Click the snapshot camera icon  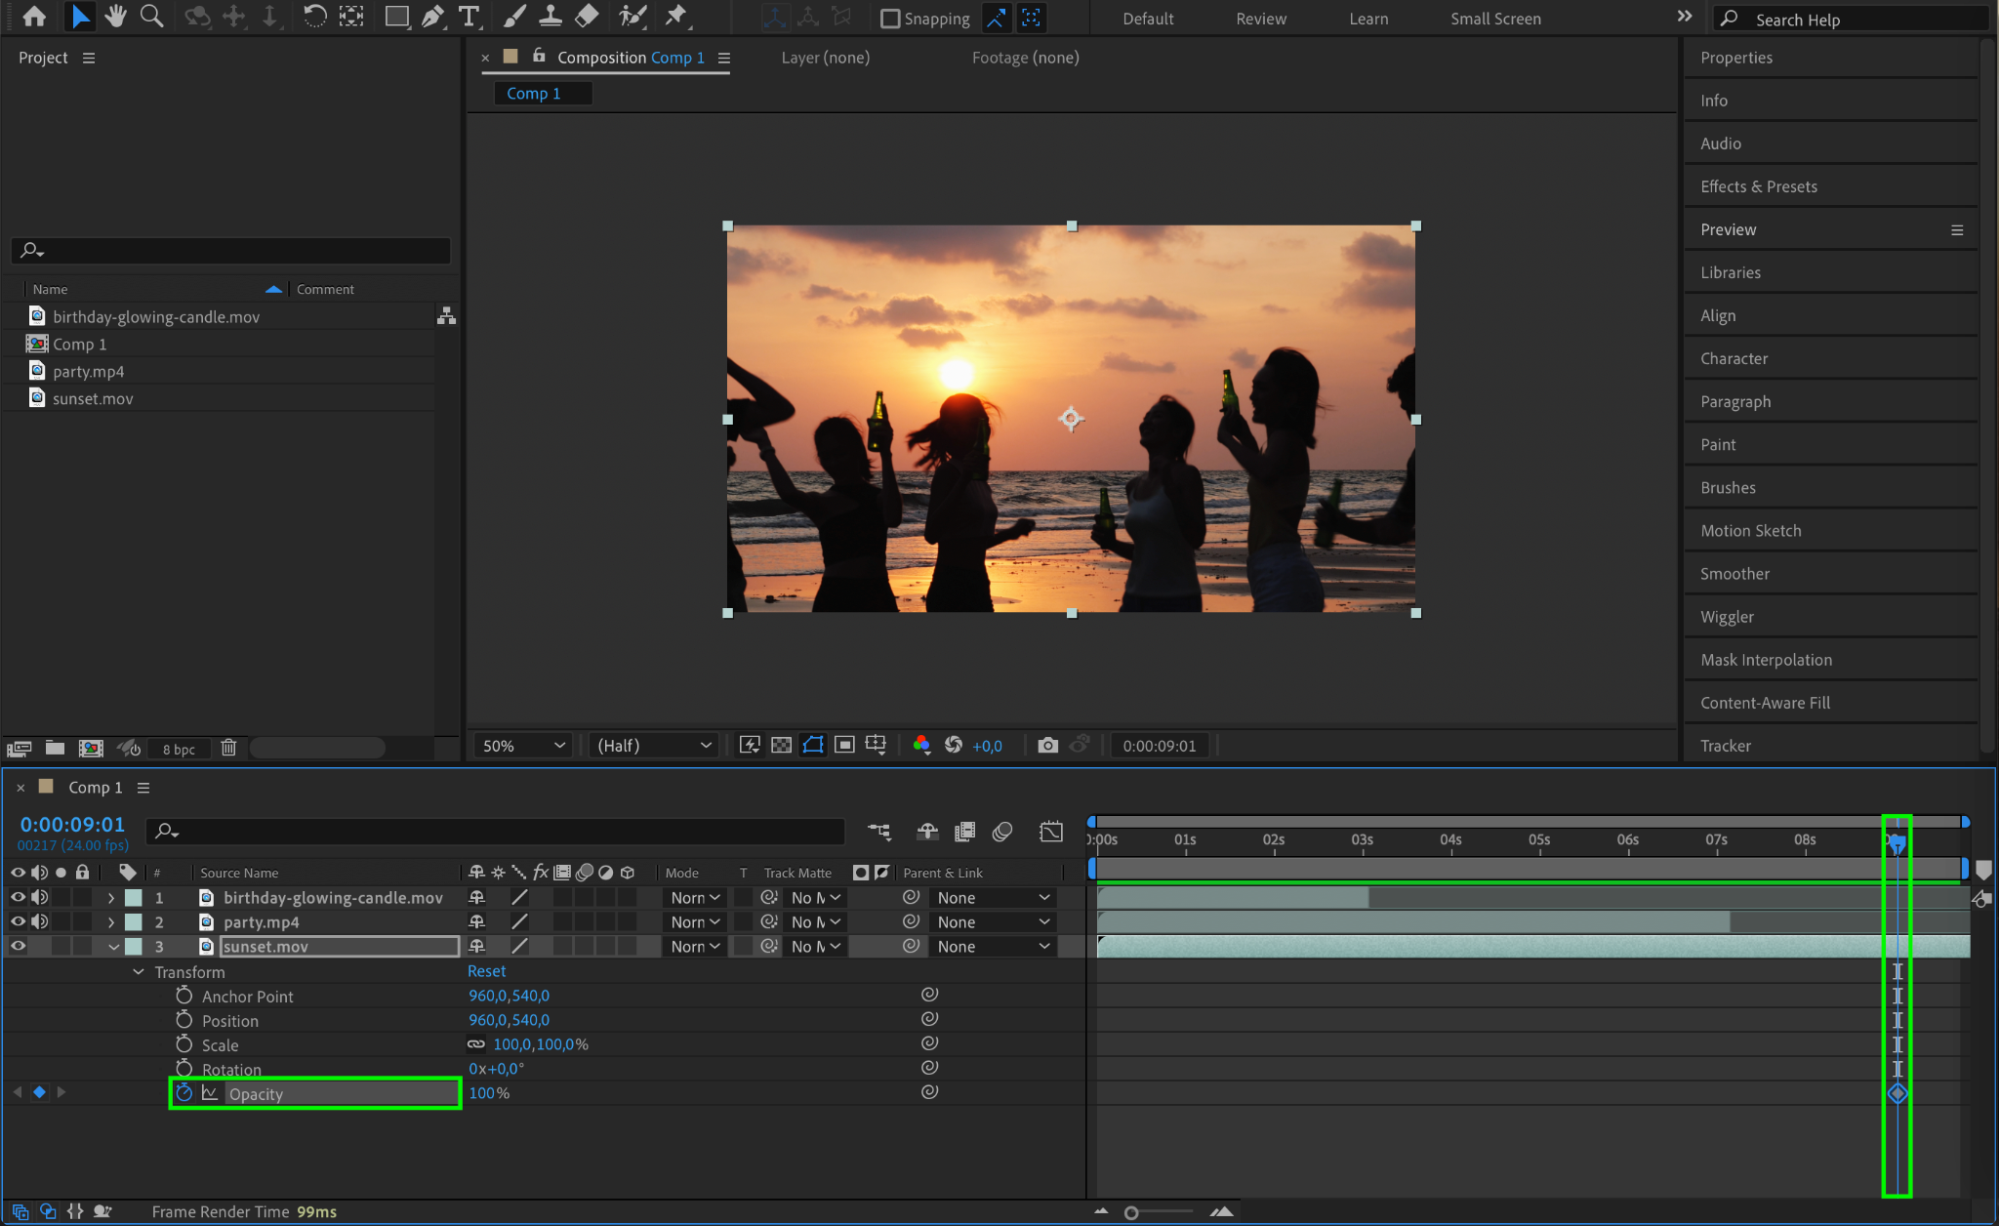pyautogui.click(x=1047, y=745)
